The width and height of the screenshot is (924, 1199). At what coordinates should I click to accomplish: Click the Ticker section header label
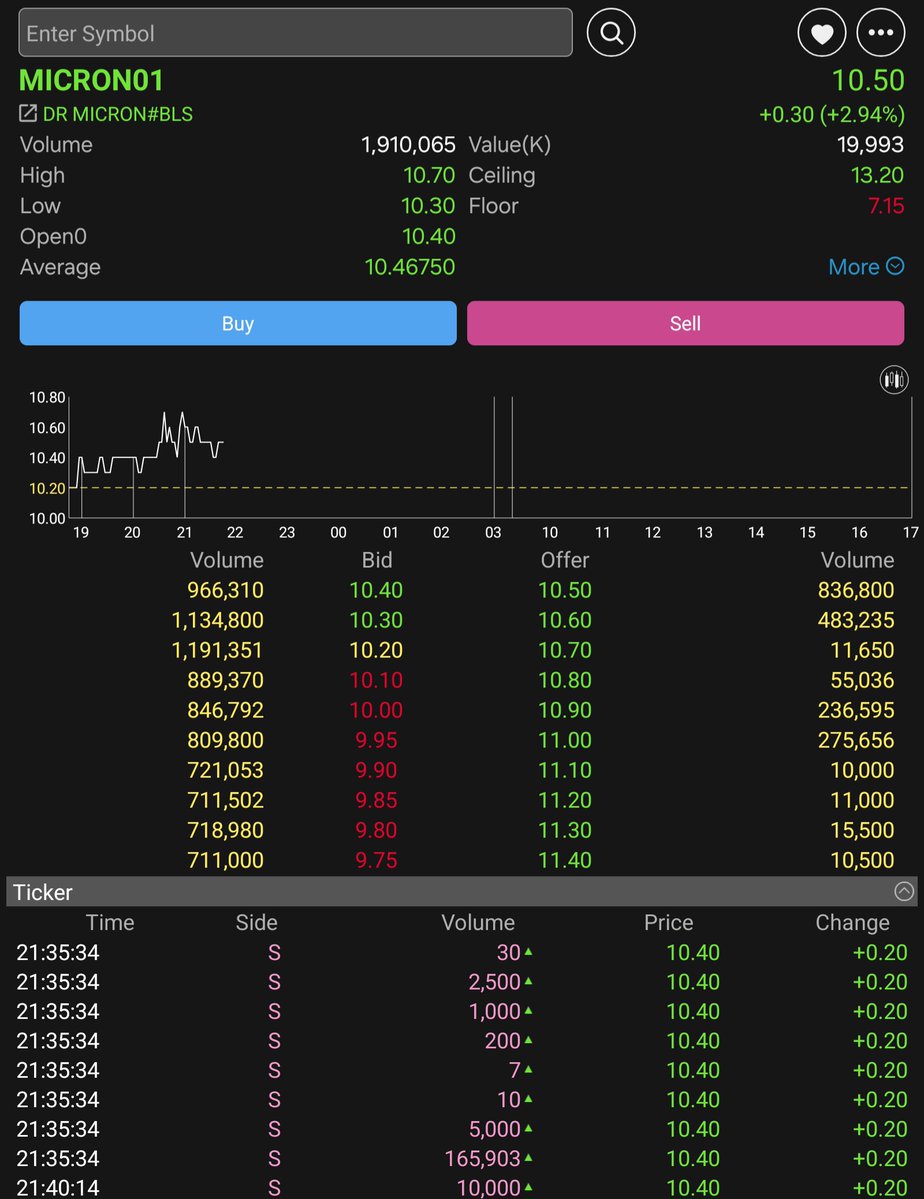point(43,892)
